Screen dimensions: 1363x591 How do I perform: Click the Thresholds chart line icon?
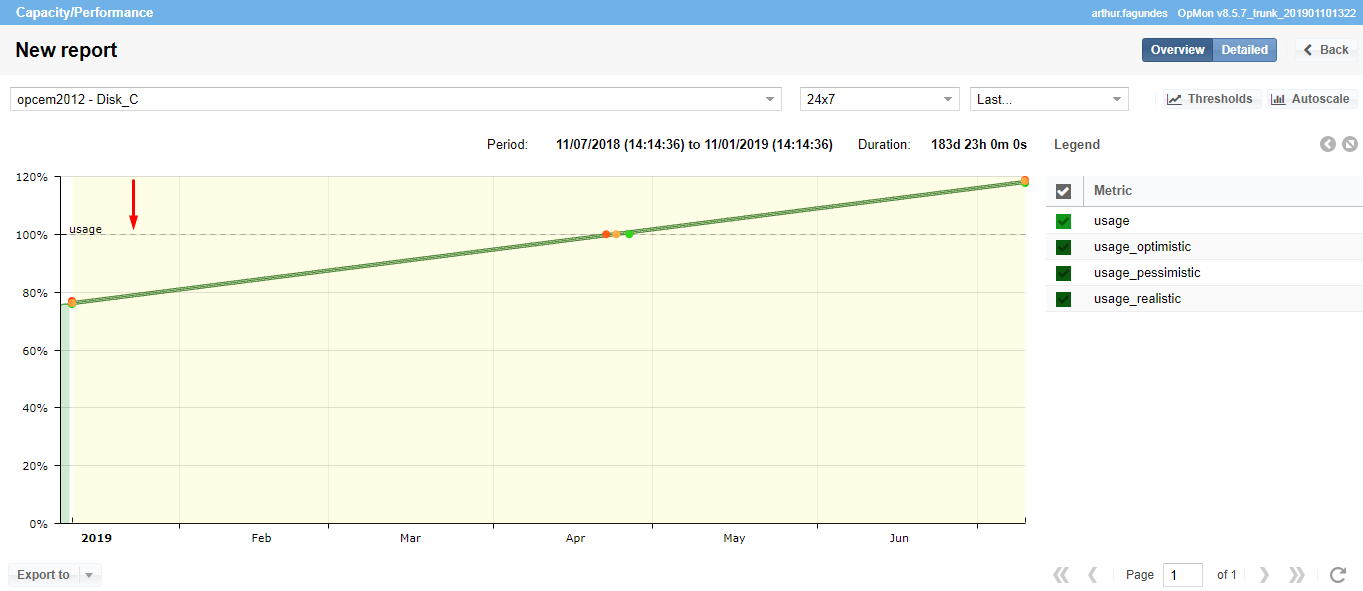pos(1174,99)
